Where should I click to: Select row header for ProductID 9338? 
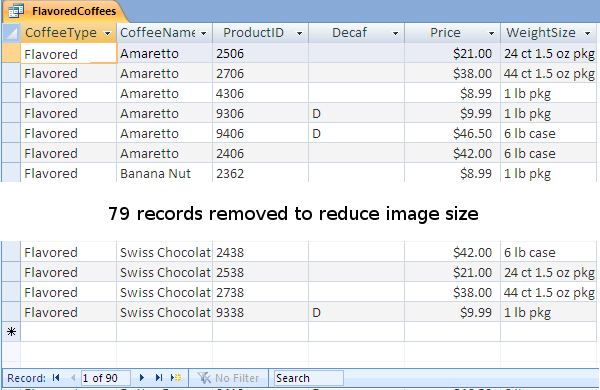click(11, 312)
